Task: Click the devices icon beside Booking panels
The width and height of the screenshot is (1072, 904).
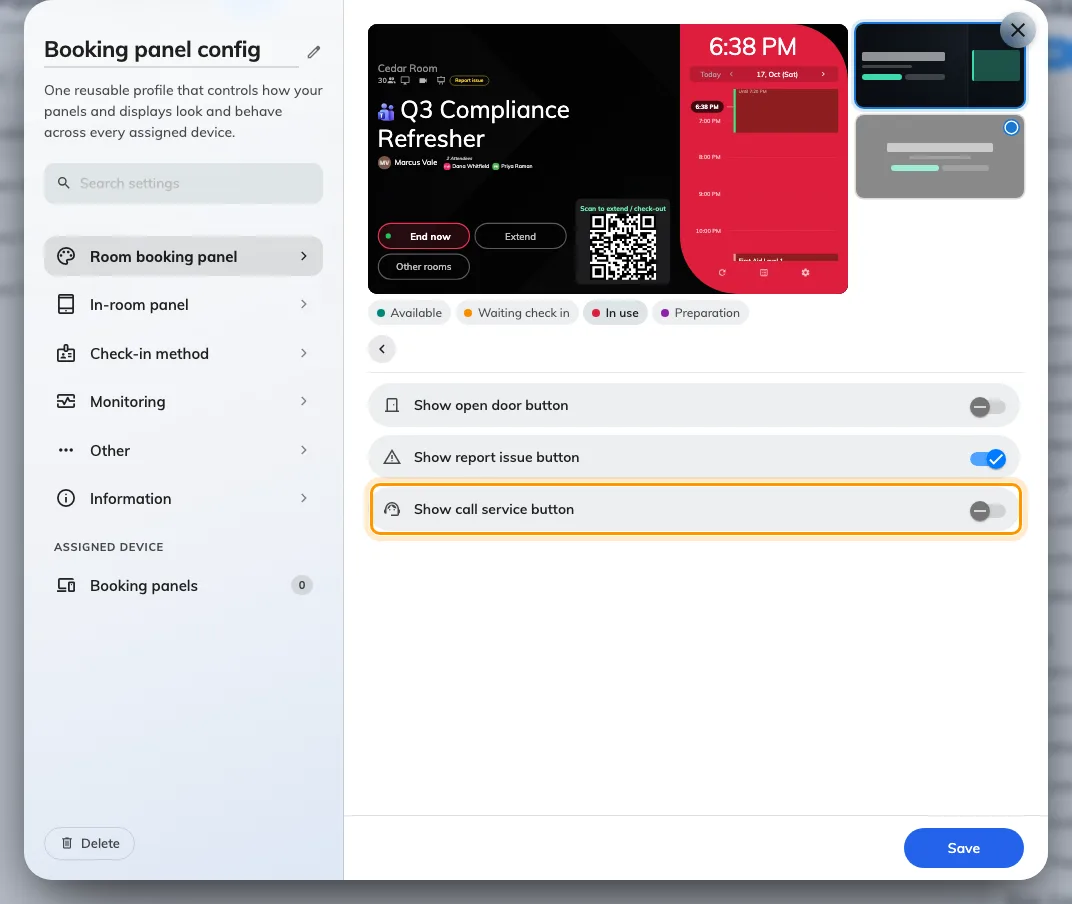Action: (x=66, y=585)
